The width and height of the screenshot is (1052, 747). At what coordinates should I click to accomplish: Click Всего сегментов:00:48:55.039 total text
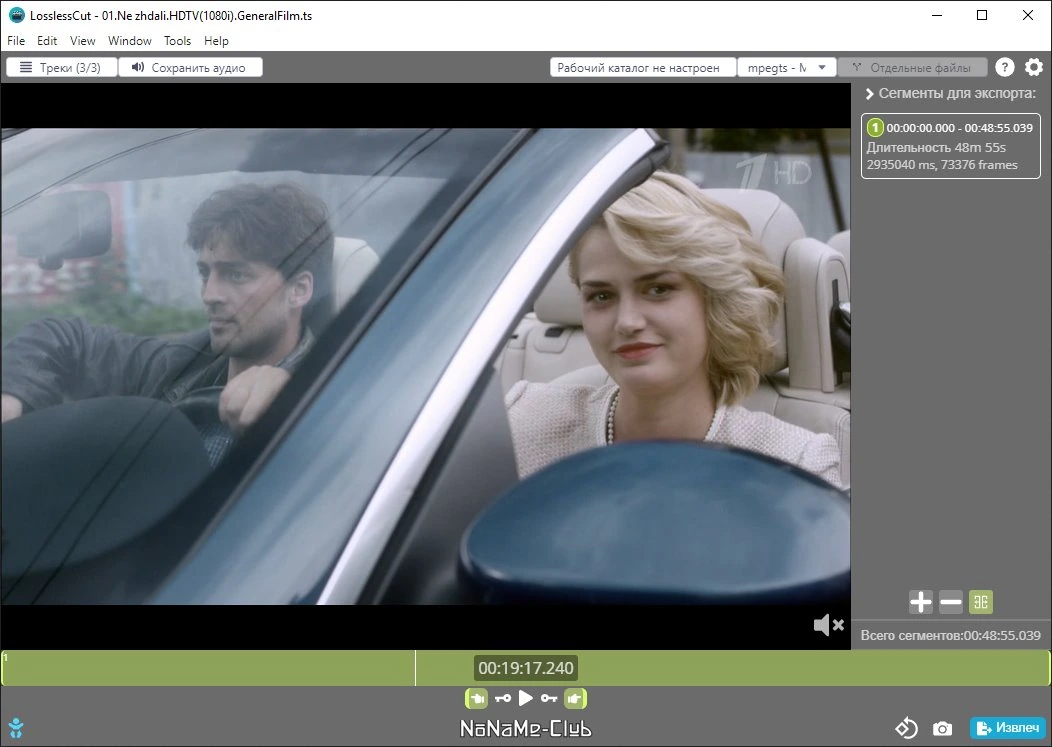[x=951, y=635]
